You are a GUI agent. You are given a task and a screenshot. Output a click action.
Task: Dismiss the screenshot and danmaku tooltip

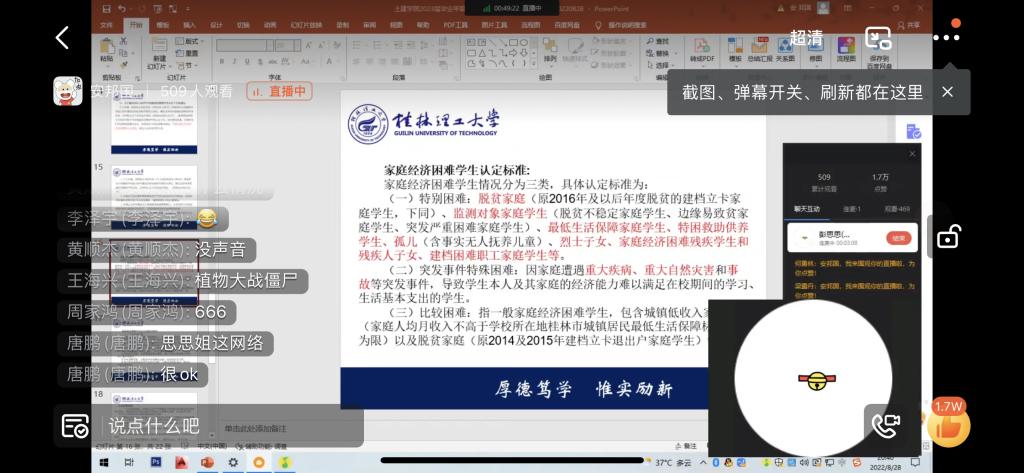(947, 92)
